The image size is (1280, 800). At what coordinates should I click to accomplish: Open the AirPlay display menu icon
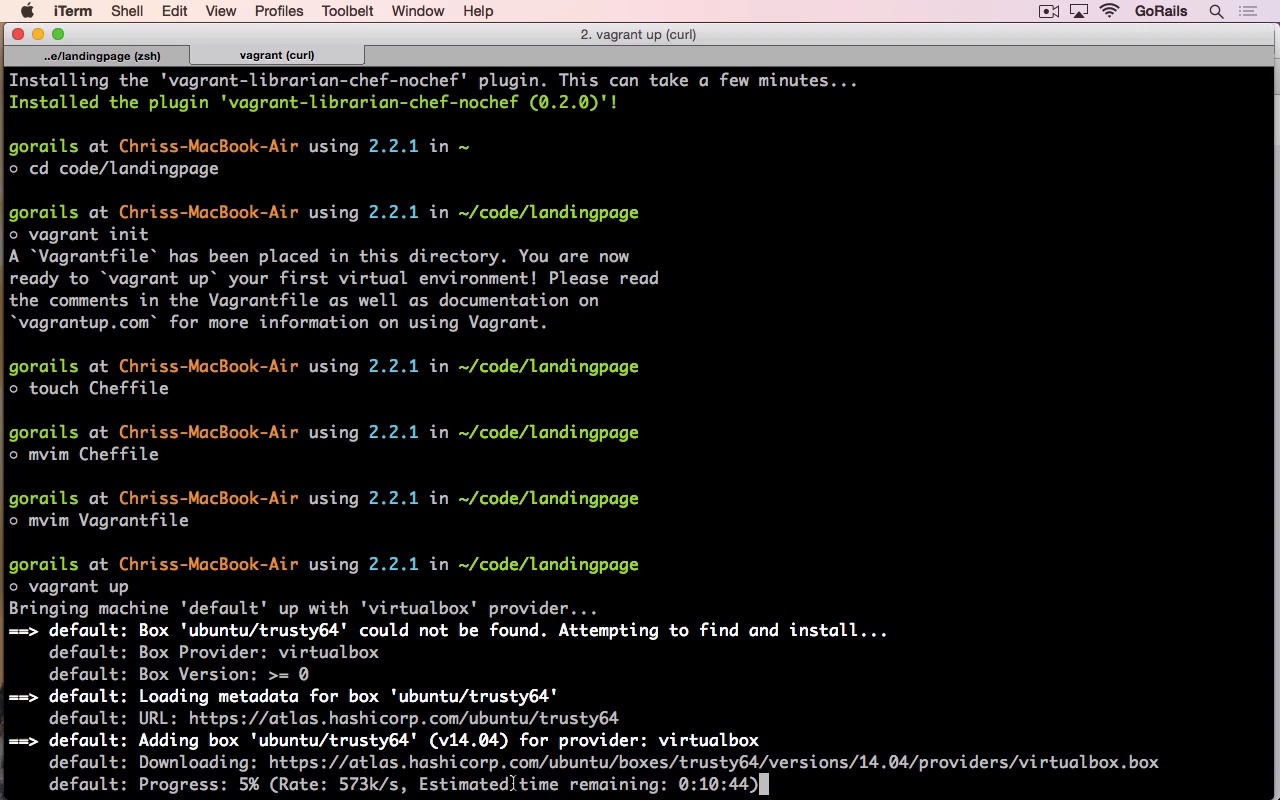coord(1078,11)
